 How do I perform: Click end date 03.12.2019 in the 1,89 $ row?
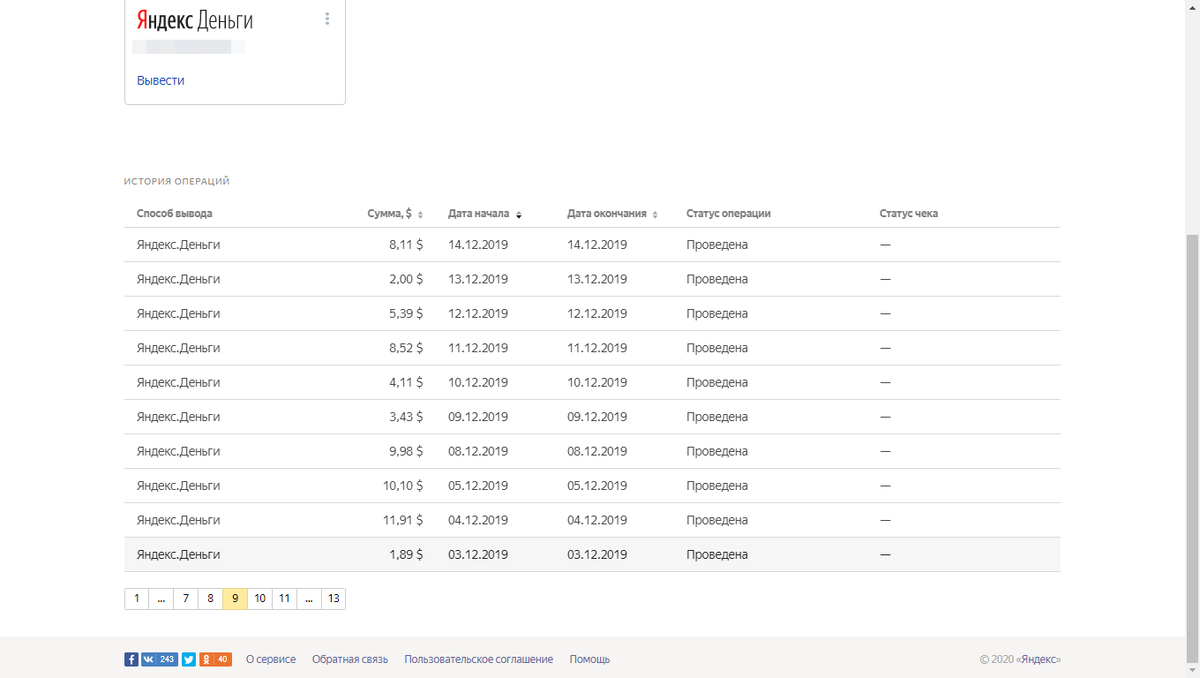pos(597,555)
